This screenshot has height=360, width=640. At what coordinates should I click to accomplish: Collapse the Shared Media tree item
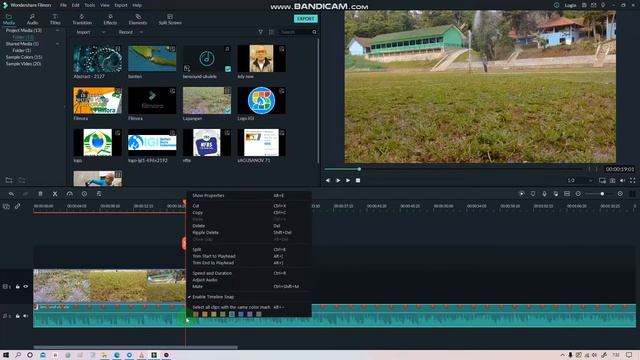coord(57,44)
